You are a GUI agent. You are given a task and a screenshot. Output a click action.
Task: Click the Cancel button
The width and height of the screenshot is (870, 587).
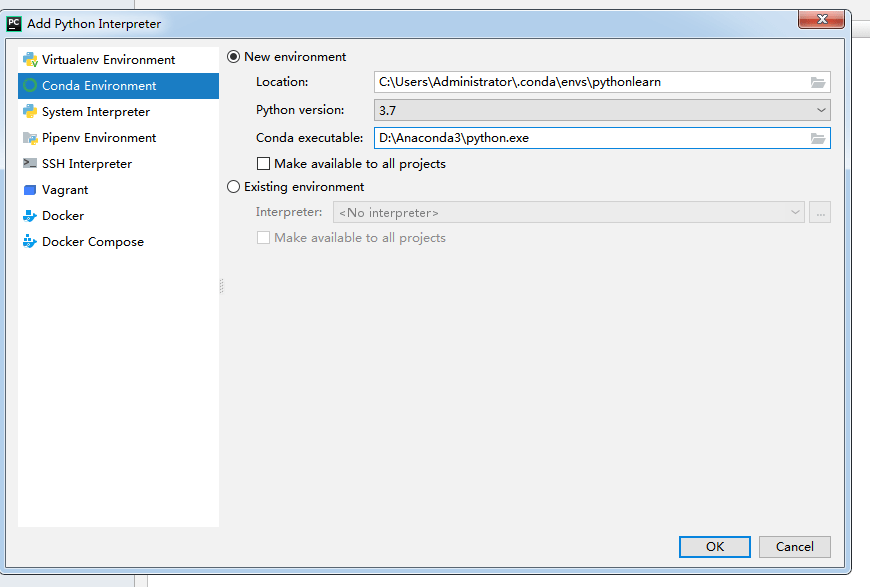[x=794, y=547]
